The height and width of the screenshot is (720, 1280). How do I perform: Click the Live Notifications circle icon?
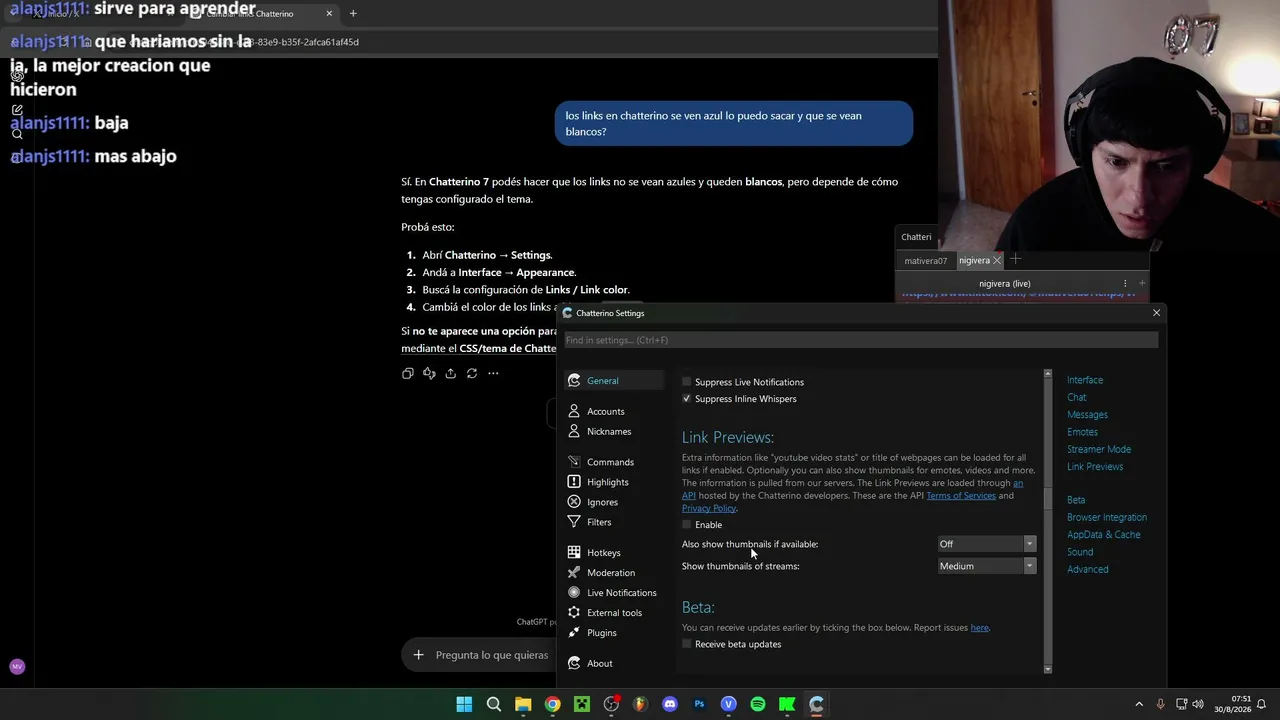(574, 593)
